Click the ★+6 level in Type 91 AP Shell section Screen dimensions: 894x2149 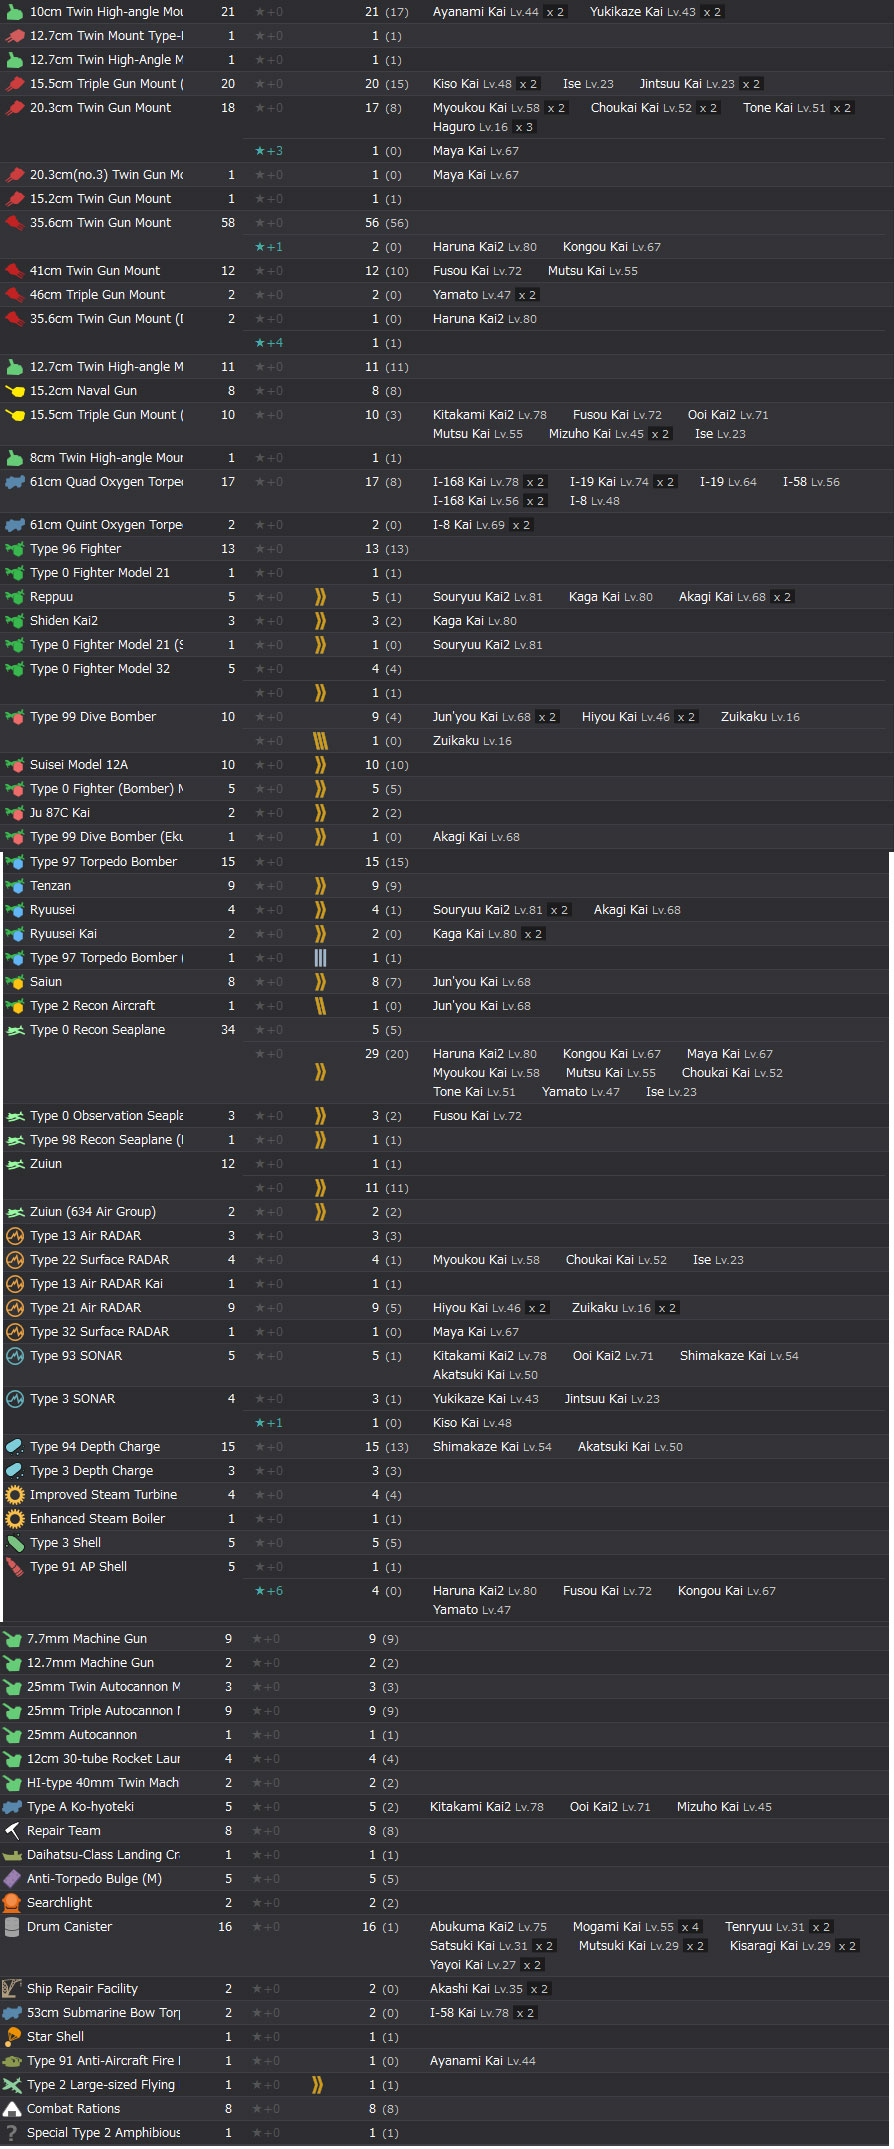point(269,1591)
